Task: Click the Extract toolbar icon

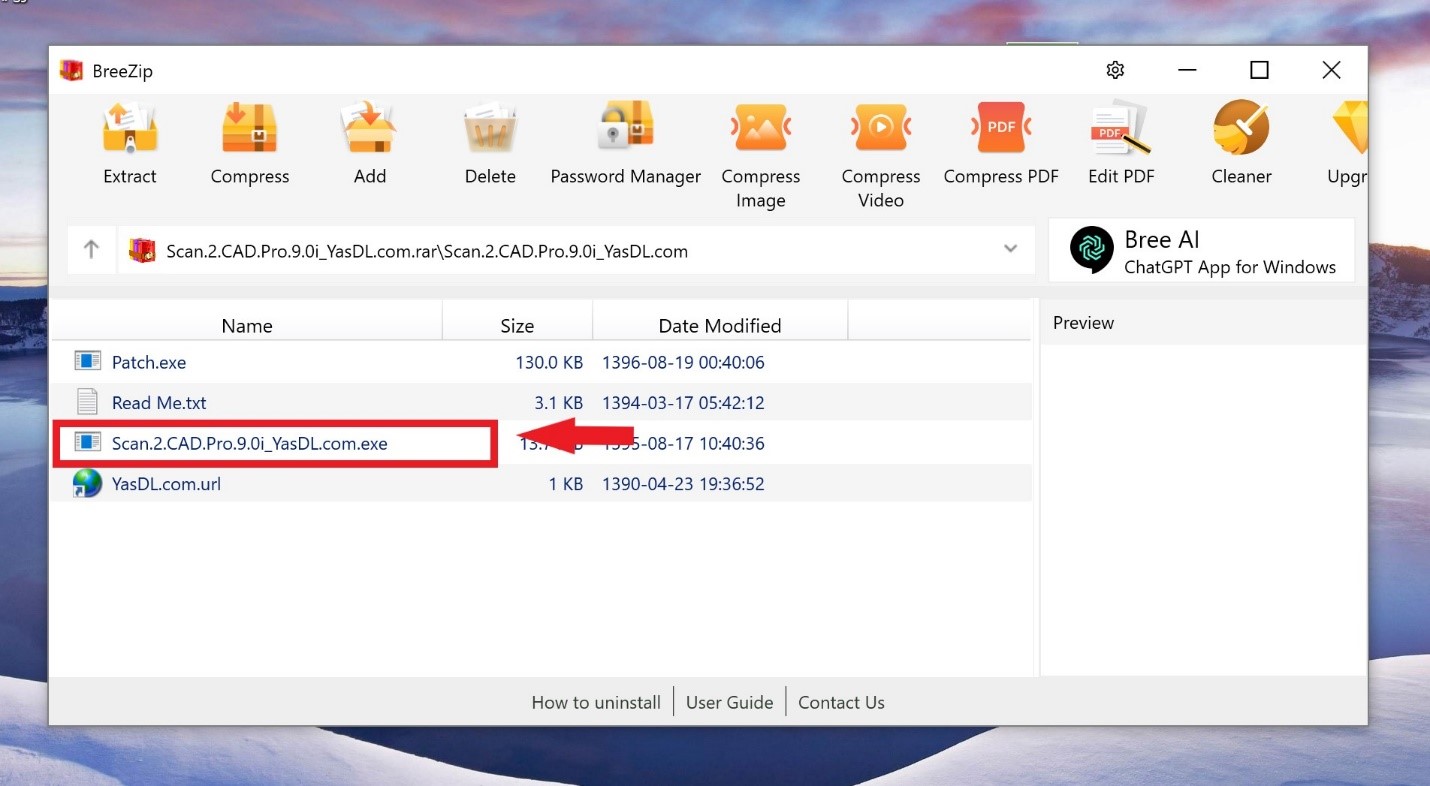Action: [130, 127]
